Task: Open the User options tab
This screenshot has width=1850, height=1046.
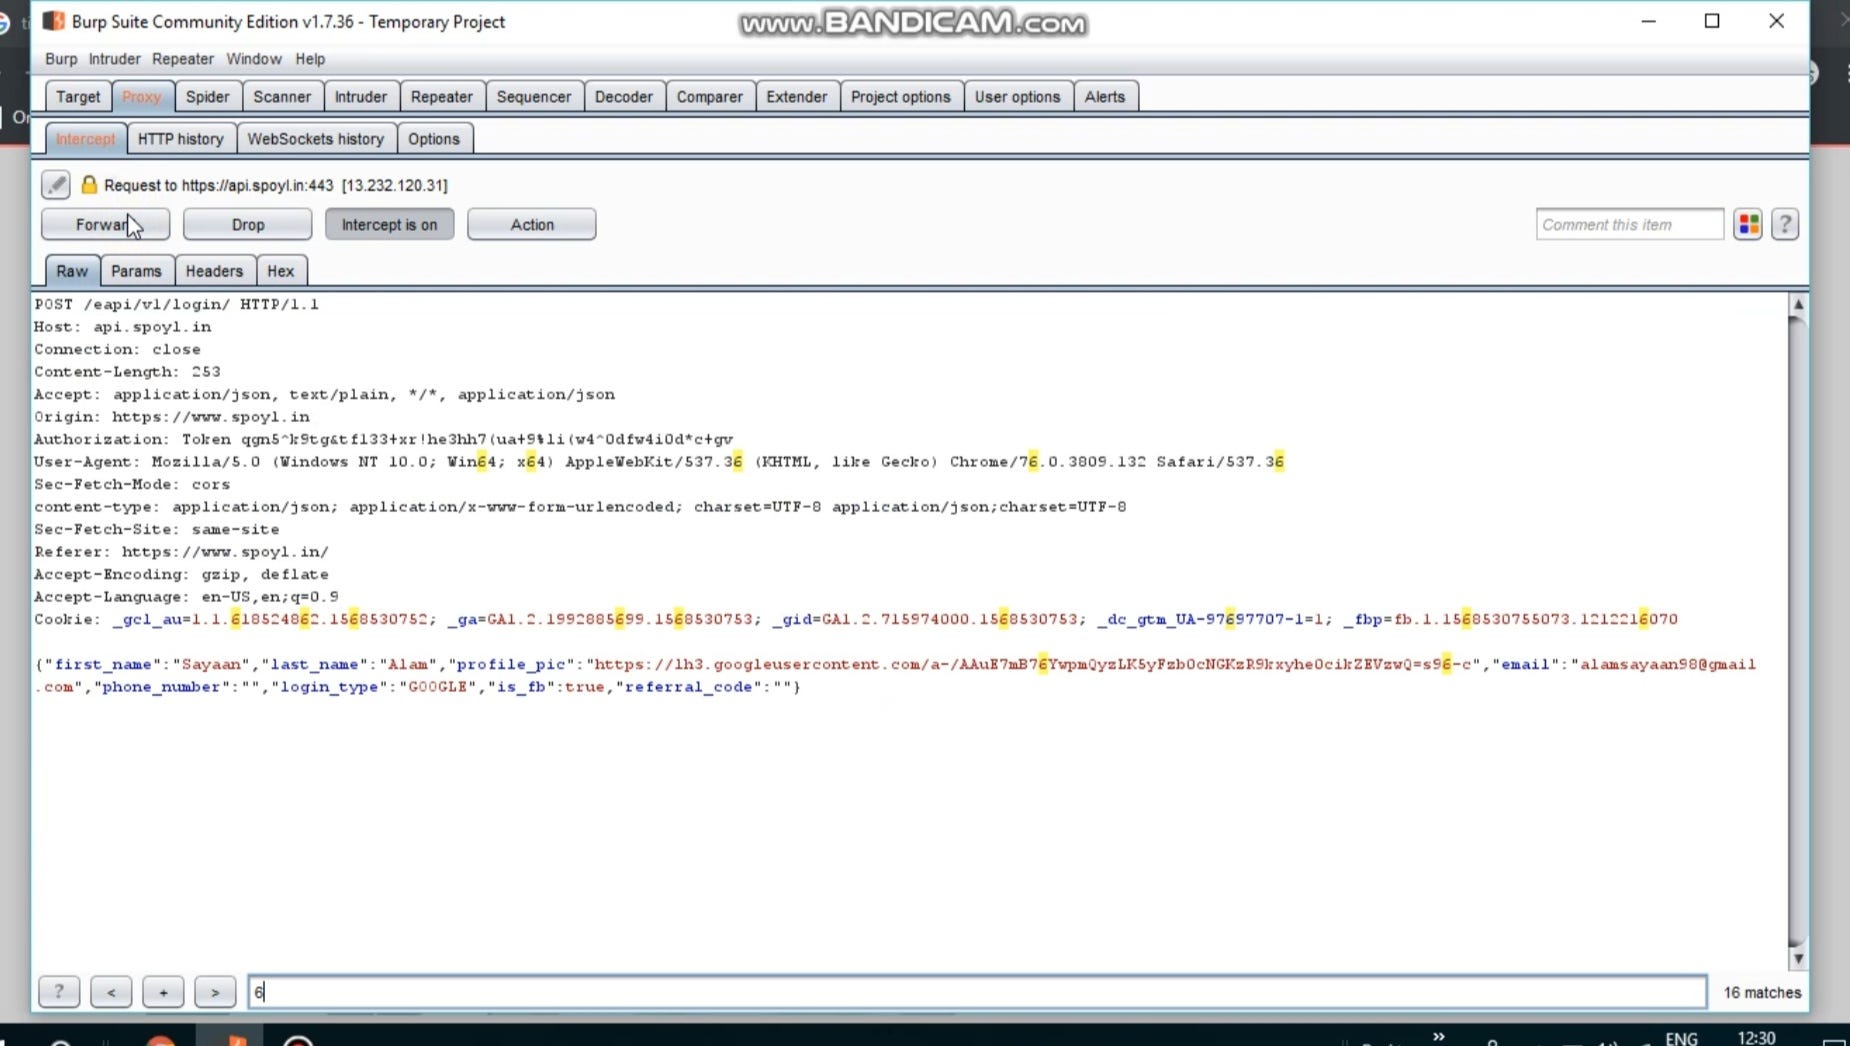Action: (x=1018, y=96)
